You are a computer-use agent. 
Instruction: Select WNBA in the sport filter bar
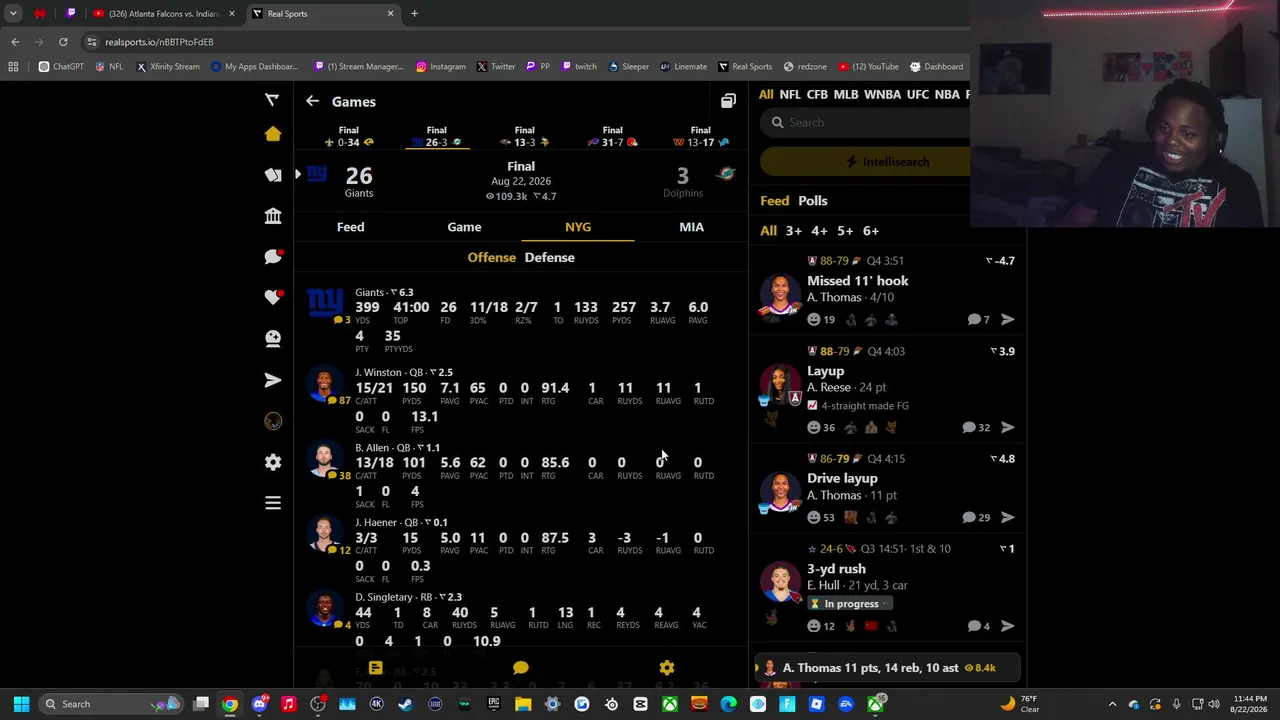(x=882, y=95)
